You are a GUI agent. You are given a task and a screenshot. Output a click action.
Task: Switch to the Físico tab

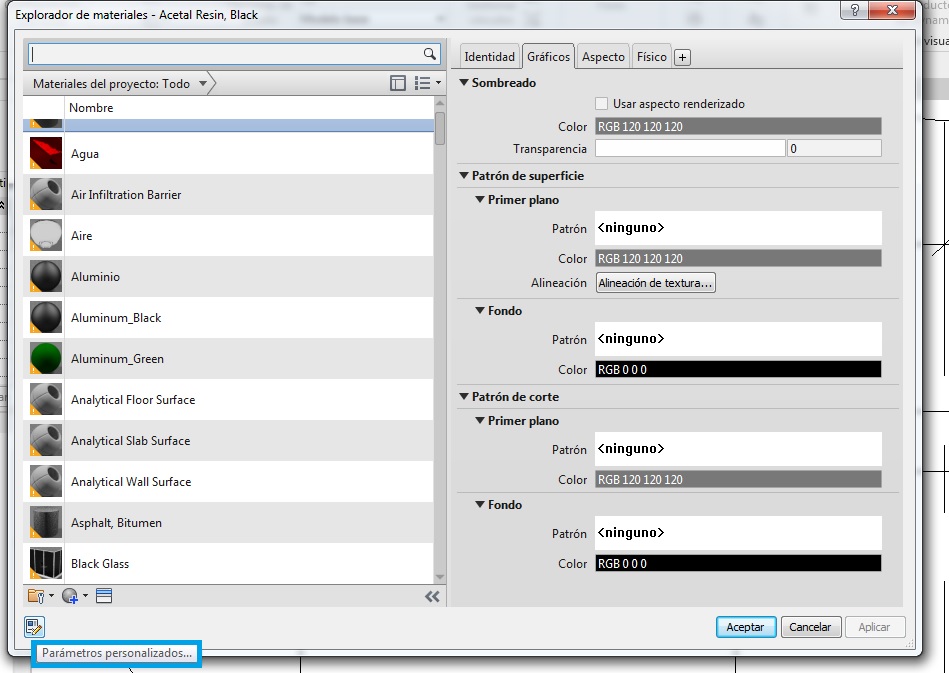coord(652,57)
